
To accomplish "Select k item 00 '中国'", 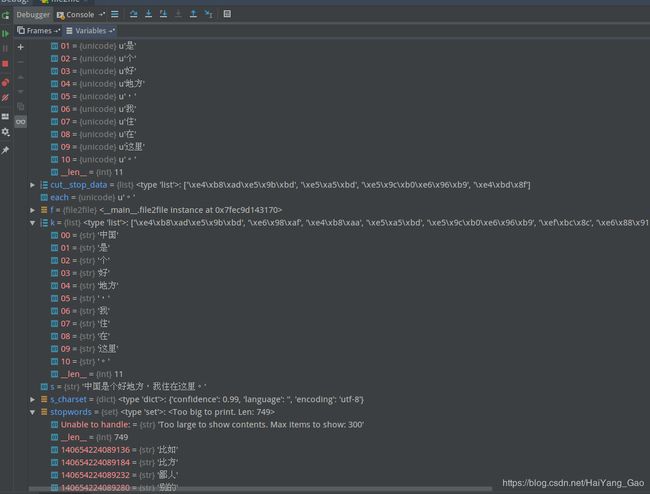I will click(x=85, y=235).
